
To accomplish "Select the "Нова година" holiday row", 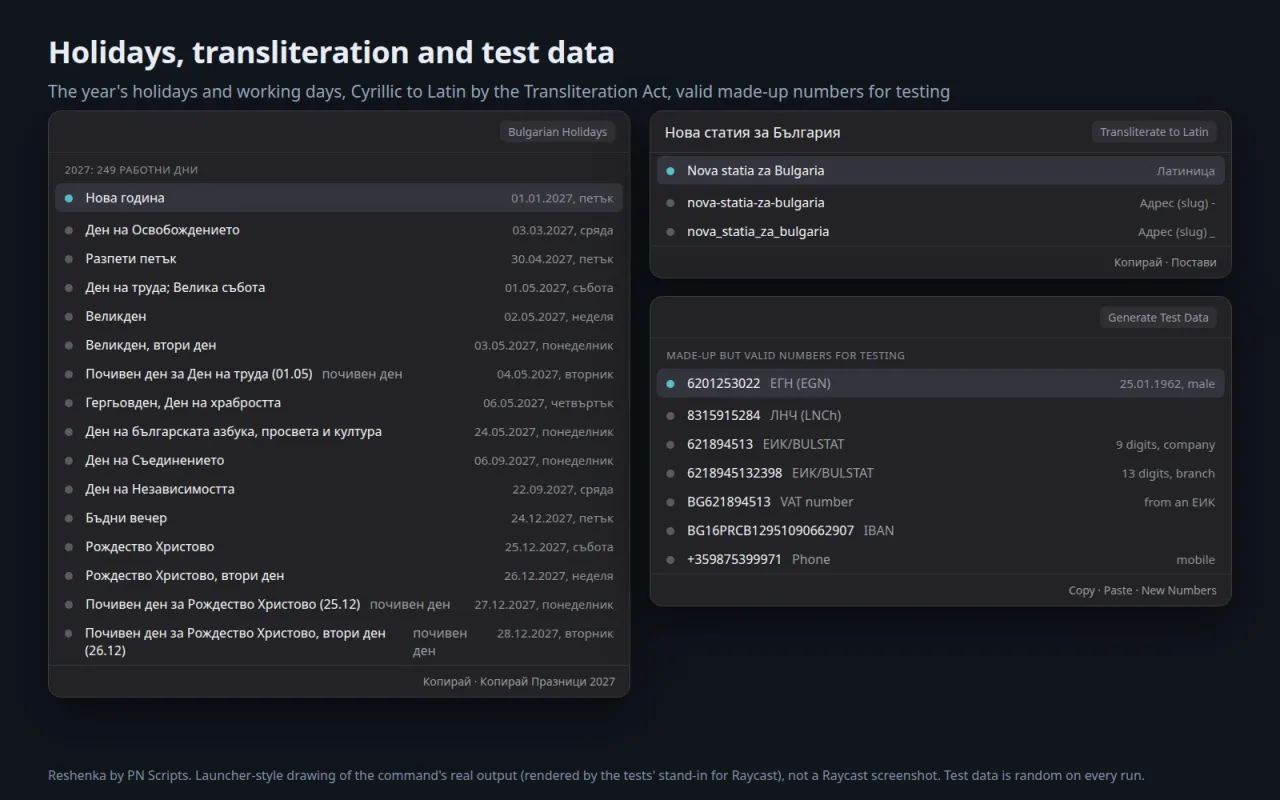I will click(339, 198).
